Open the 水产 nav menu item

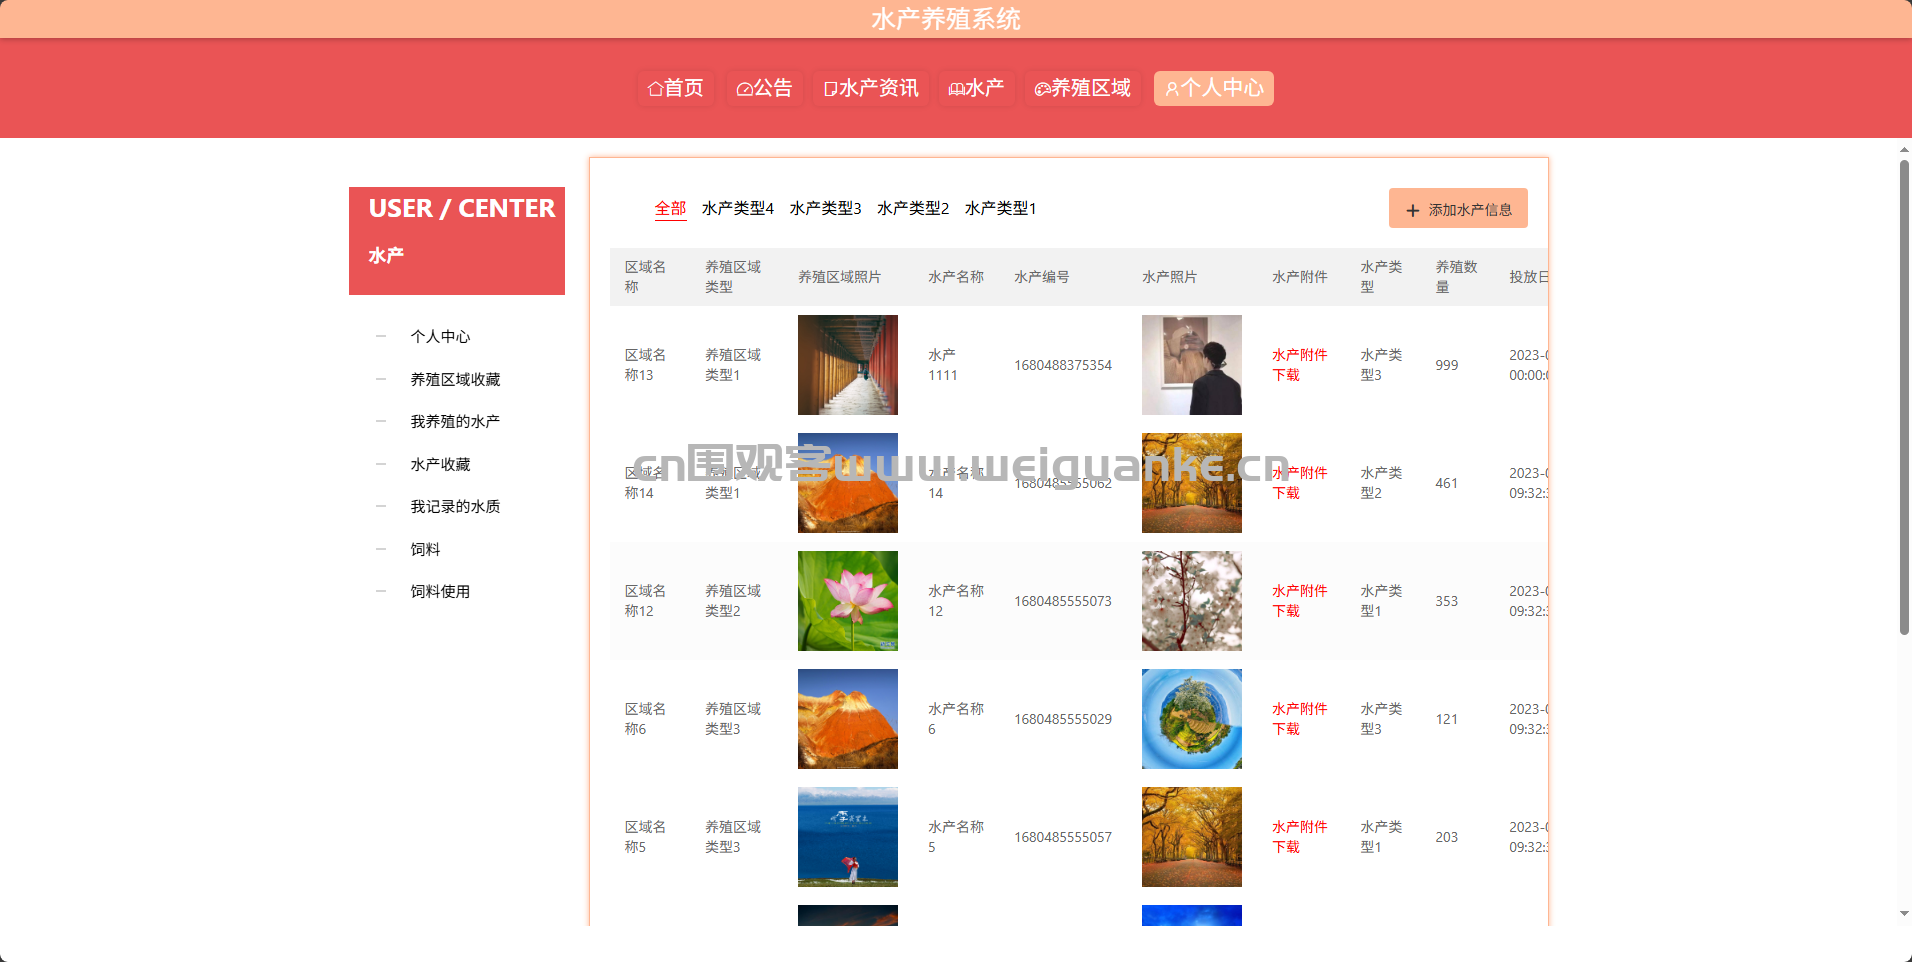976,88
